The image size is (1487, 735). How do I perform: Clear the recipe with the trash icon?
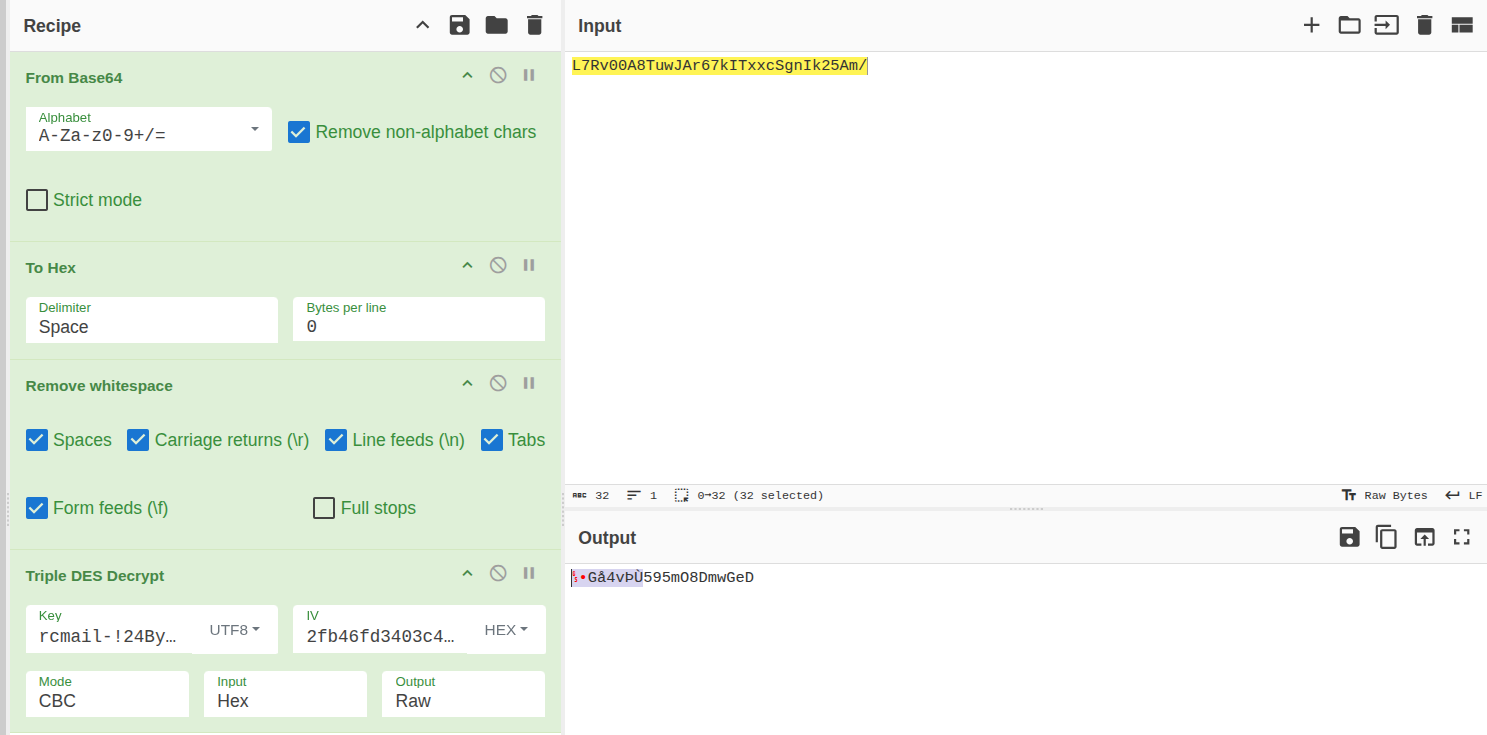535,25
